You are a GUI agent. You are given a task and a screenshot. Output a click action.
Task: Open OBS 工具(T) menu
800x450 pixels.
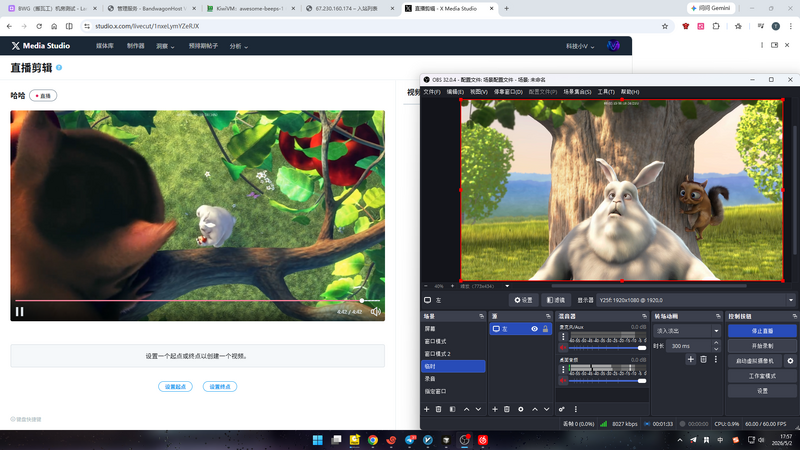606,92
